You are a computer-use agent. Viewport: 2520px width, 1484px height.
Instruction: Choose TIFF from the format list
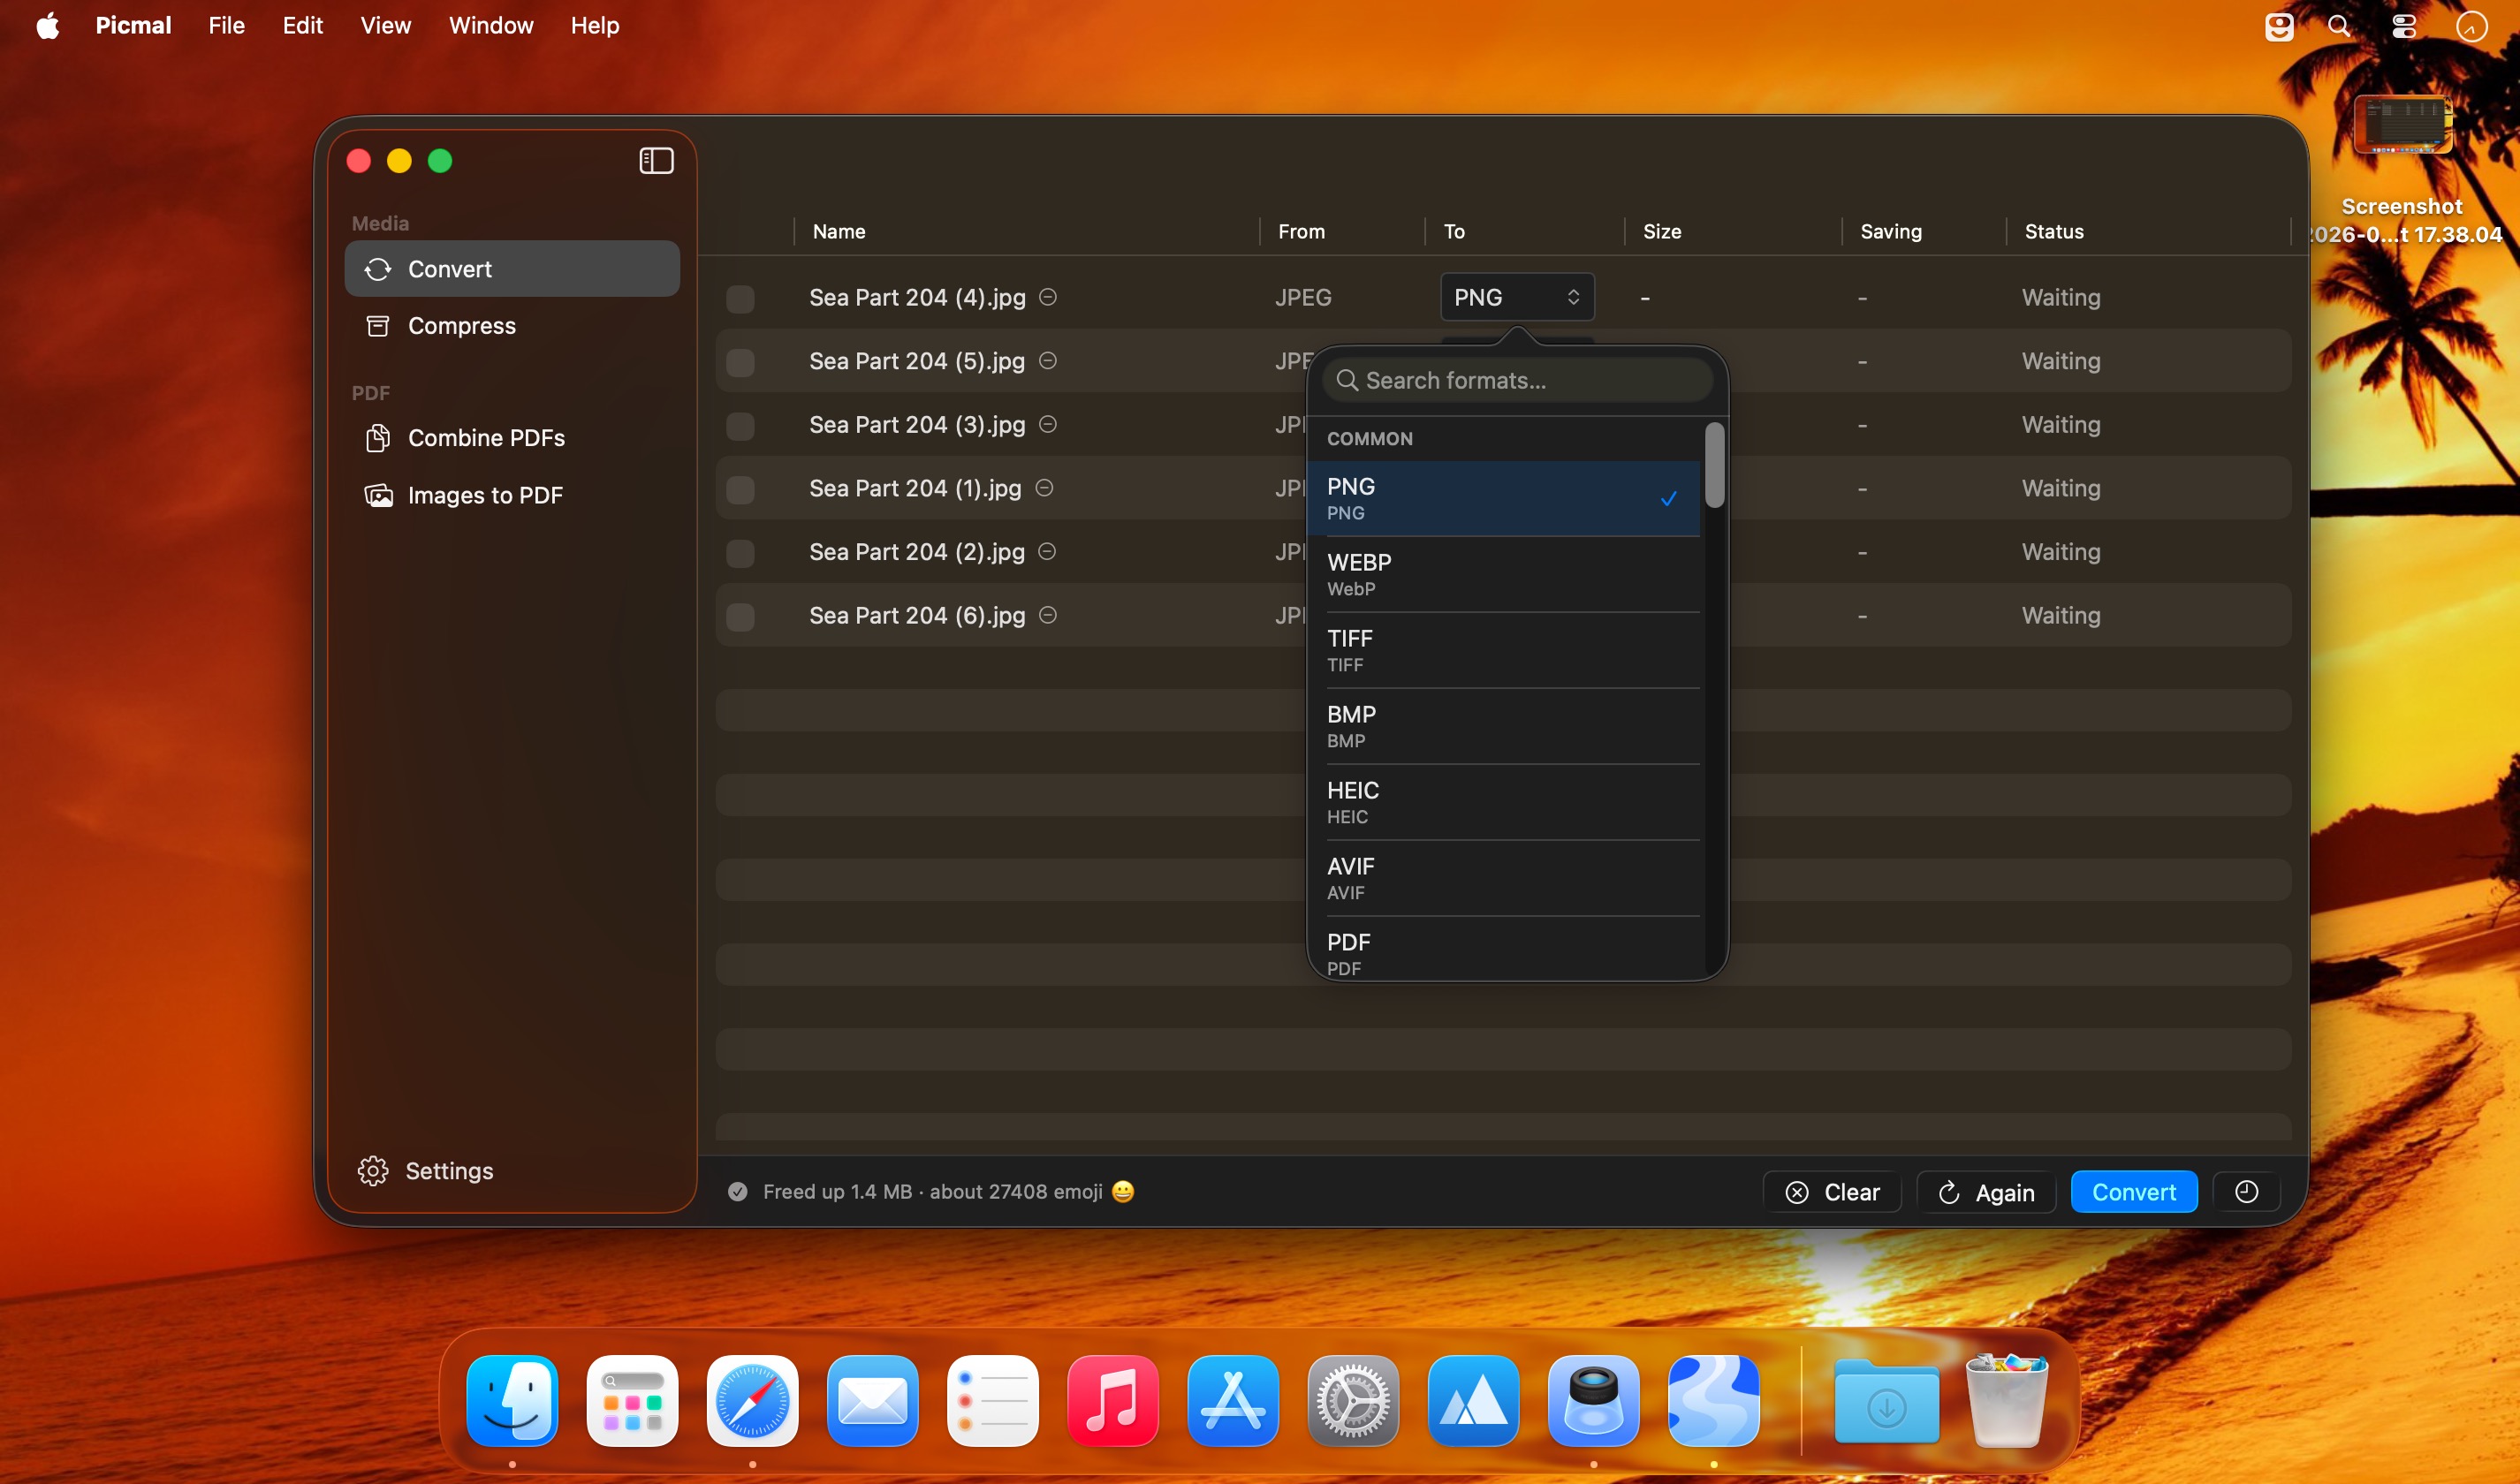[x=1503, y=650]
